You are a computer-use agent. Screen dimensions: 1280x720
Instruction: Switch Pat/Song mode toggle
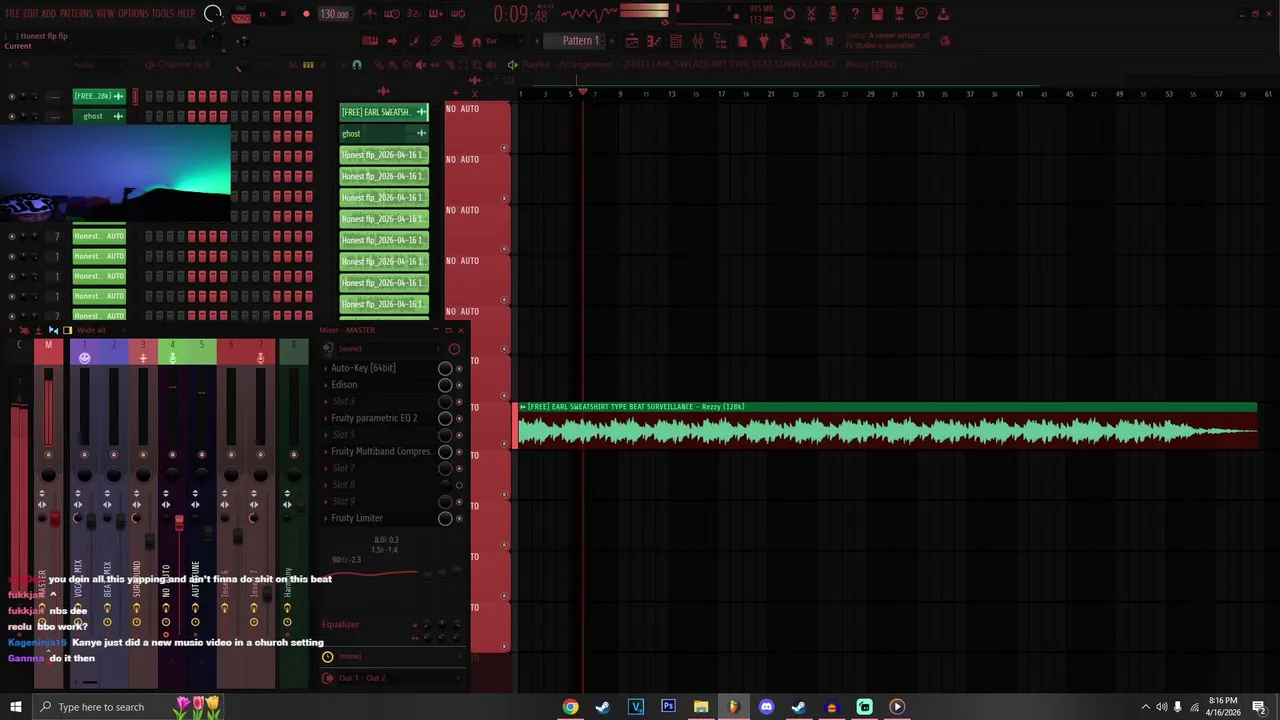point(241,14)
